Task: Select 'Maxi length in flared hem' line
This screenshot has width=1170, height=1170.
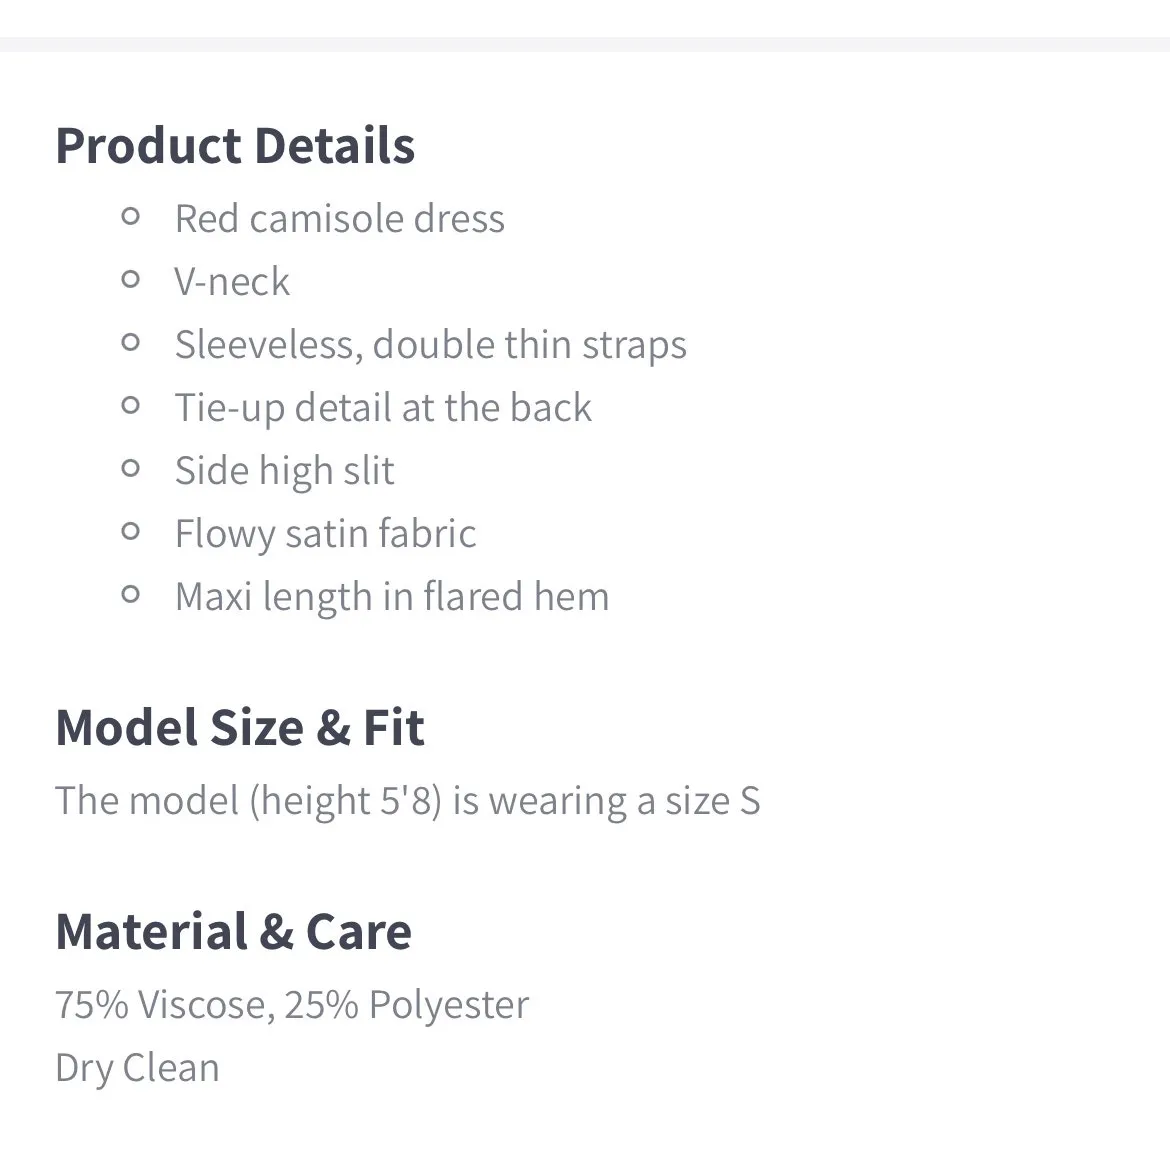Action: point(391,597)
